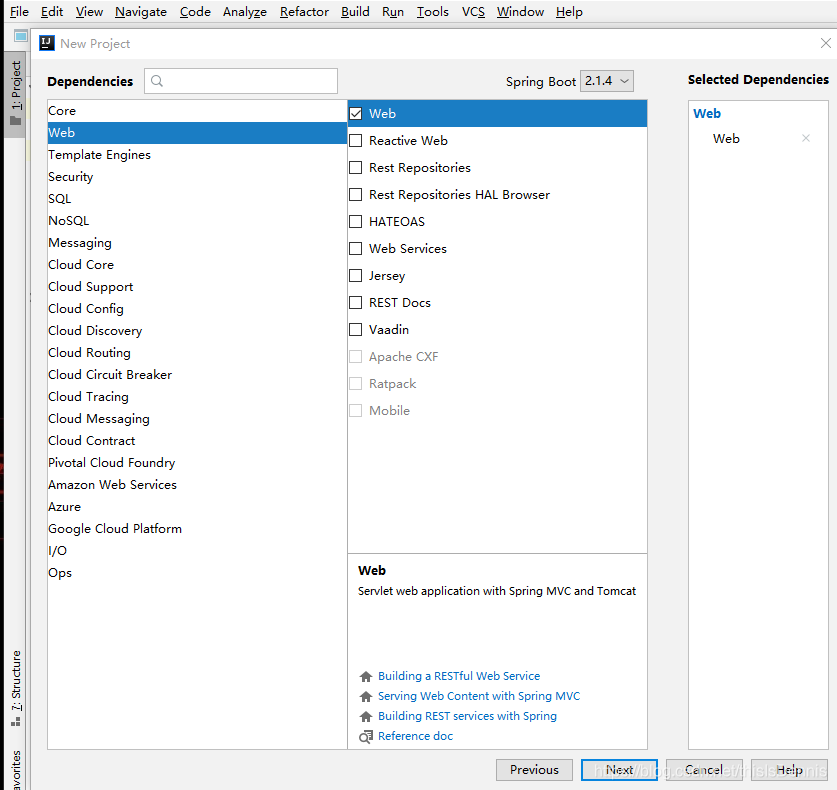
Task: Click the search magnifier icon in the dependencies filter
Action: click(156, 81)
